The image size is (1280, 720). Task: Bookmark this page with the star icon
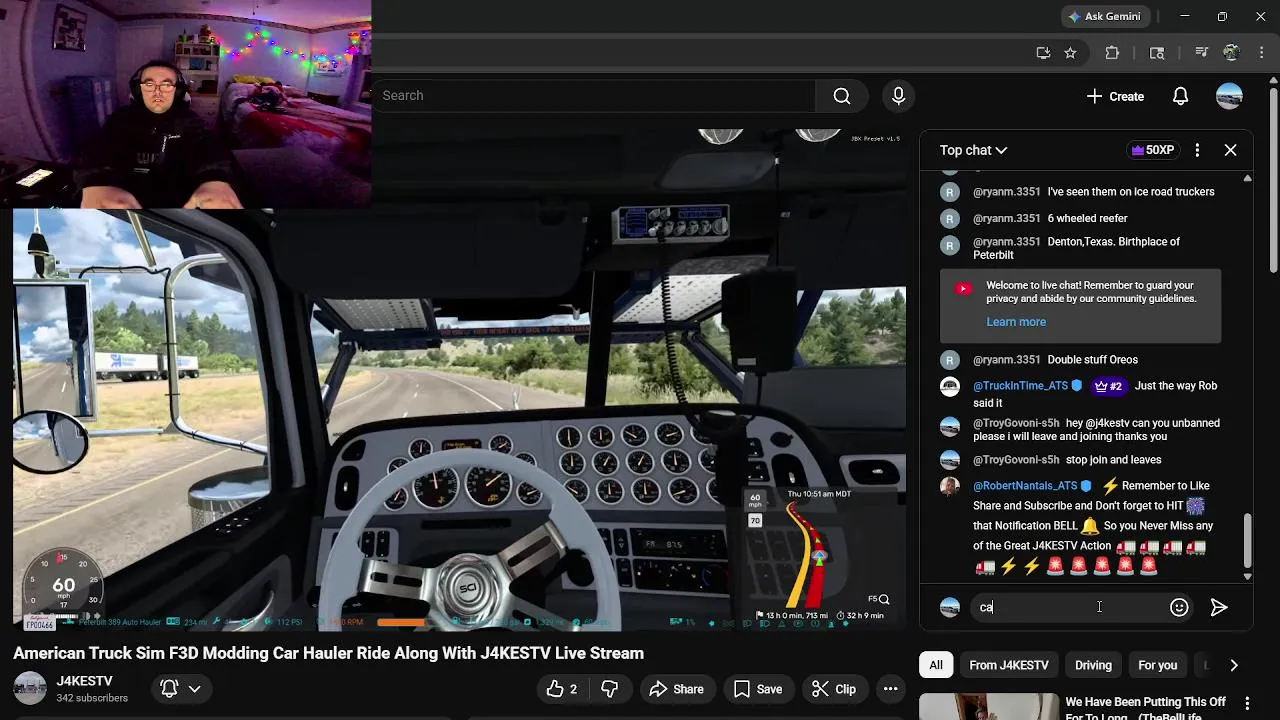click(x=1070, y=53)
